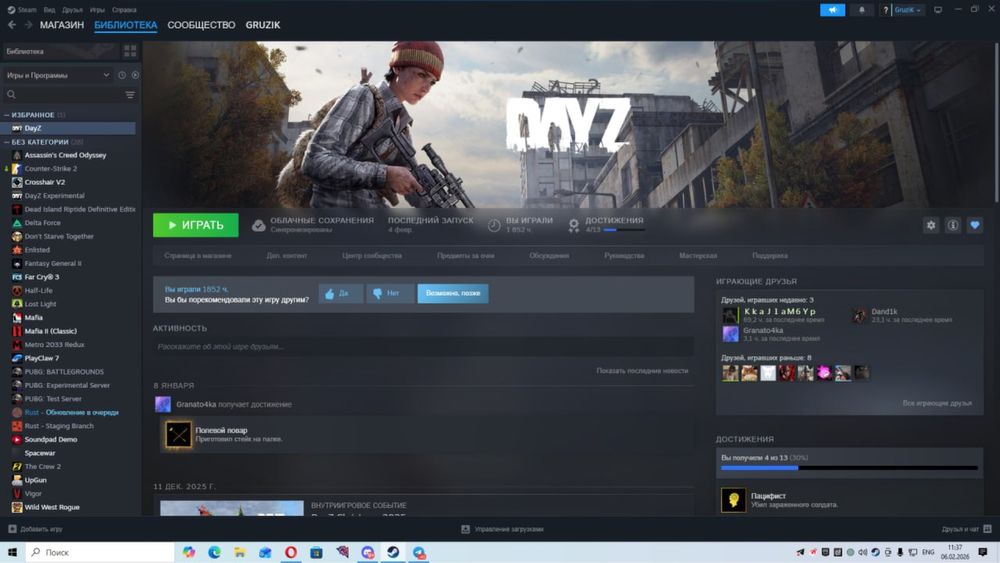
Task: Open game info icon
Action: 953,225
